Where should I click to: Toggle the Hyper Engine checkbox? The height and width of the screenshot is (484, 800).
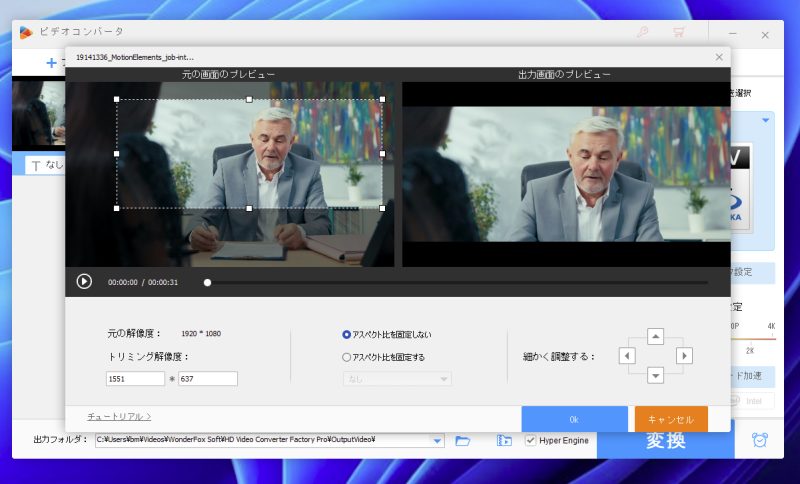pos(531,440)
